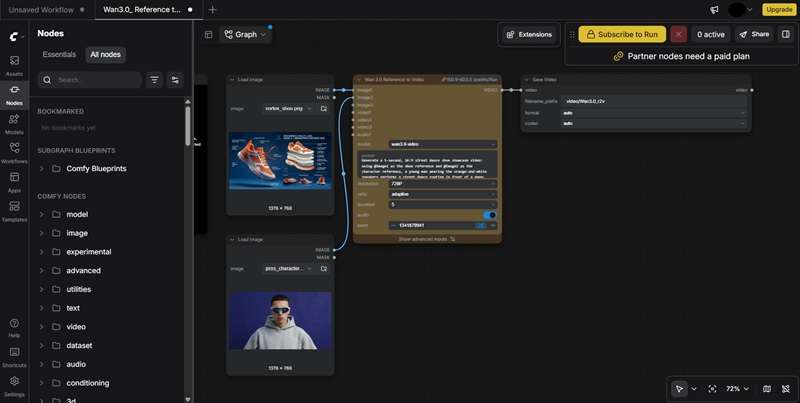
Task: Open the Save Video codec dropdown
Action: coord(654,123)
